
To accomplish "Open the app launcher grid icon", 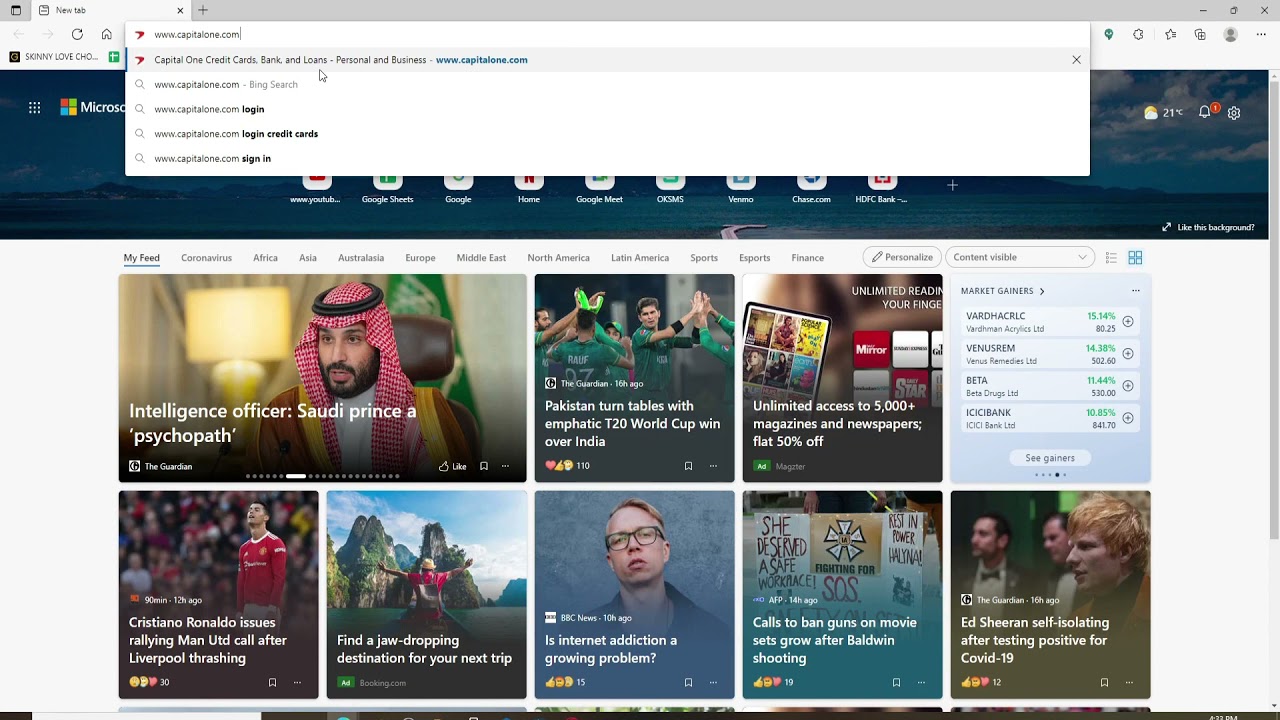I will click(x=35, y=107).
